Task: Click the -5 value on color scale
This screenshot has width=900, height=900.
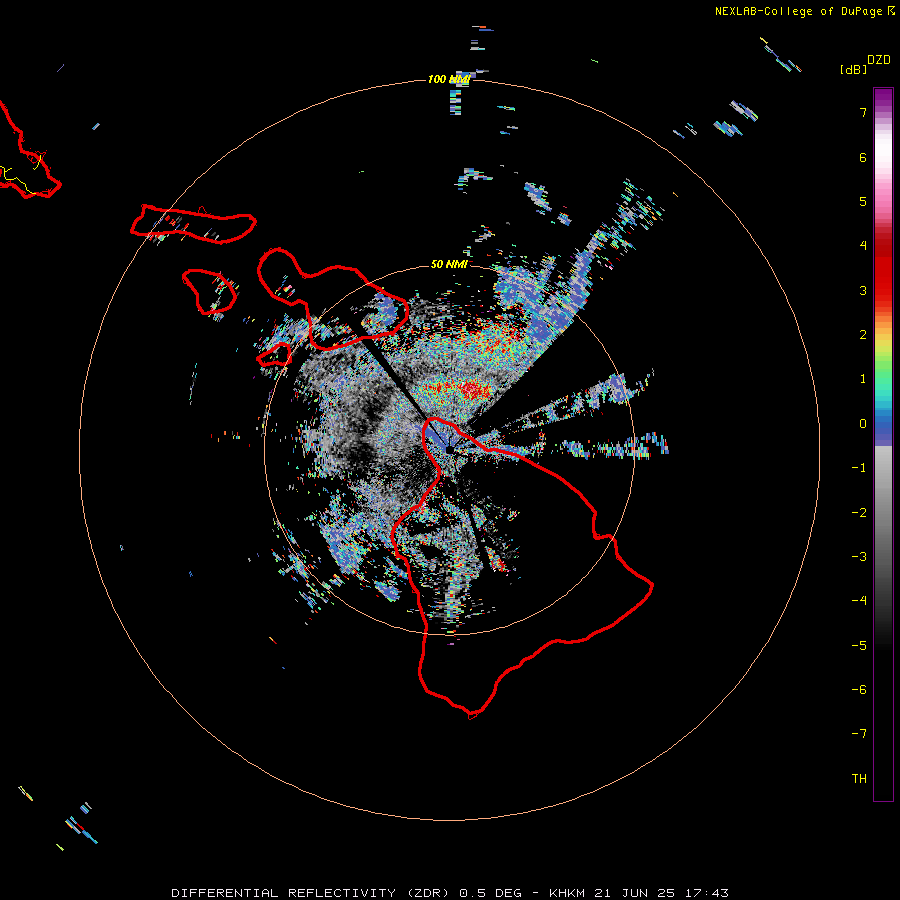Action: (859, 646)
